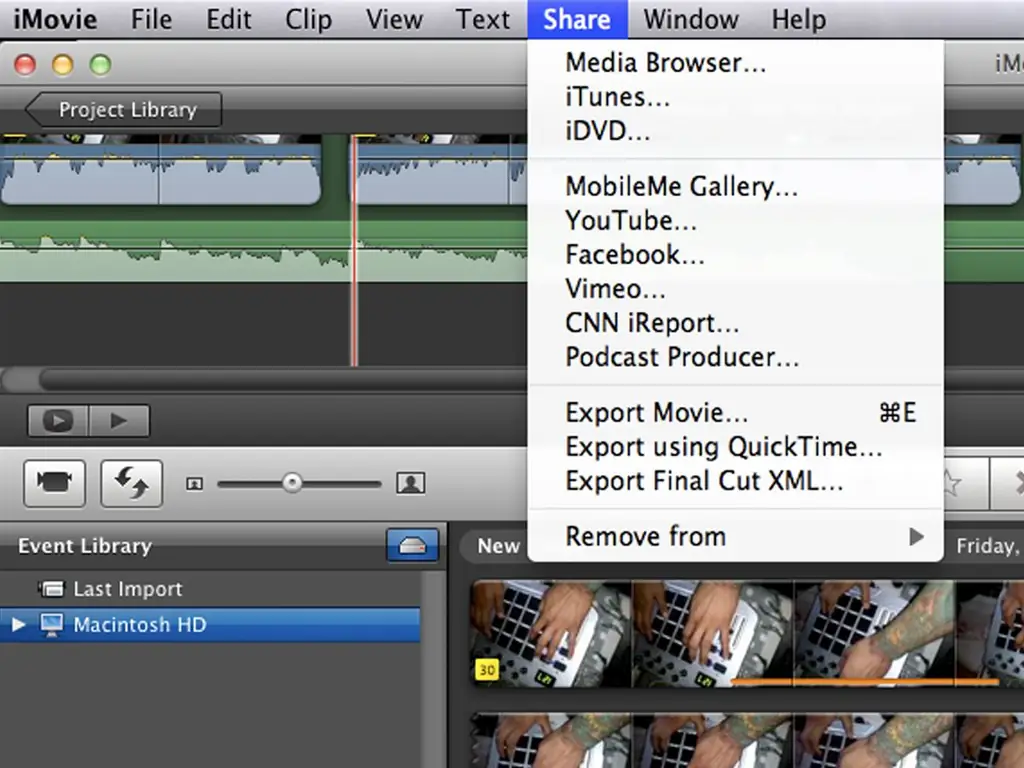
Task: Share the project to Facebook…
Action: pyautogui.click(x=735, y=255)
